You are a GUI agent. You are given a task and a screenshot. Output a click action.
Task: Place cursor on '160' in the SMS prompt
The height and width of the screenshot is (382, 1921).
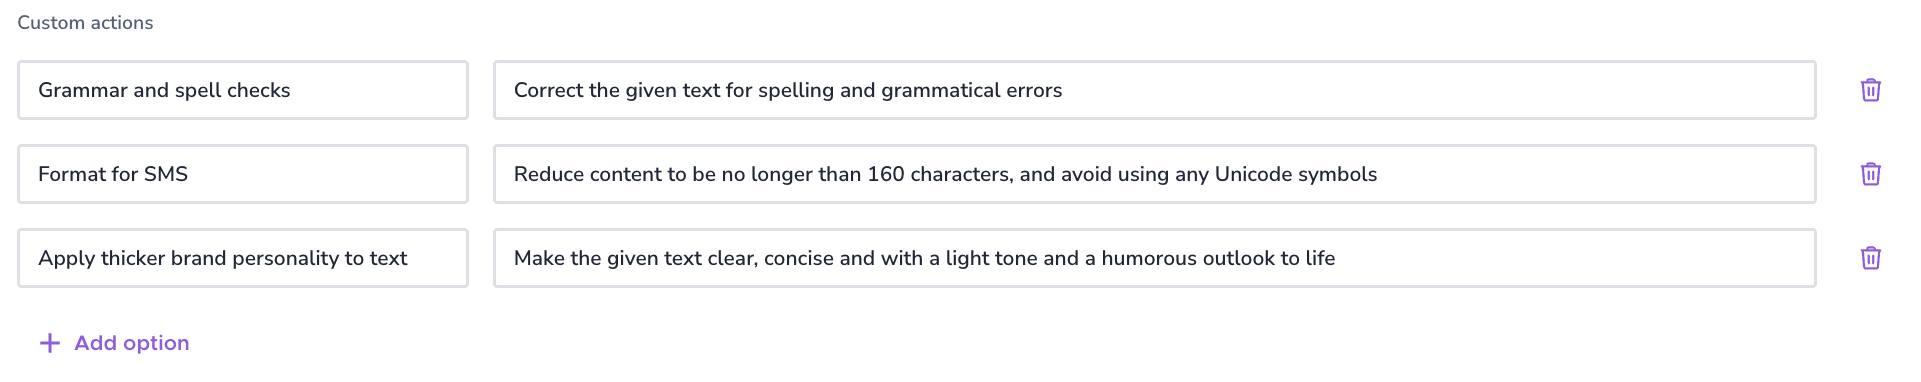tap(886, 174)
